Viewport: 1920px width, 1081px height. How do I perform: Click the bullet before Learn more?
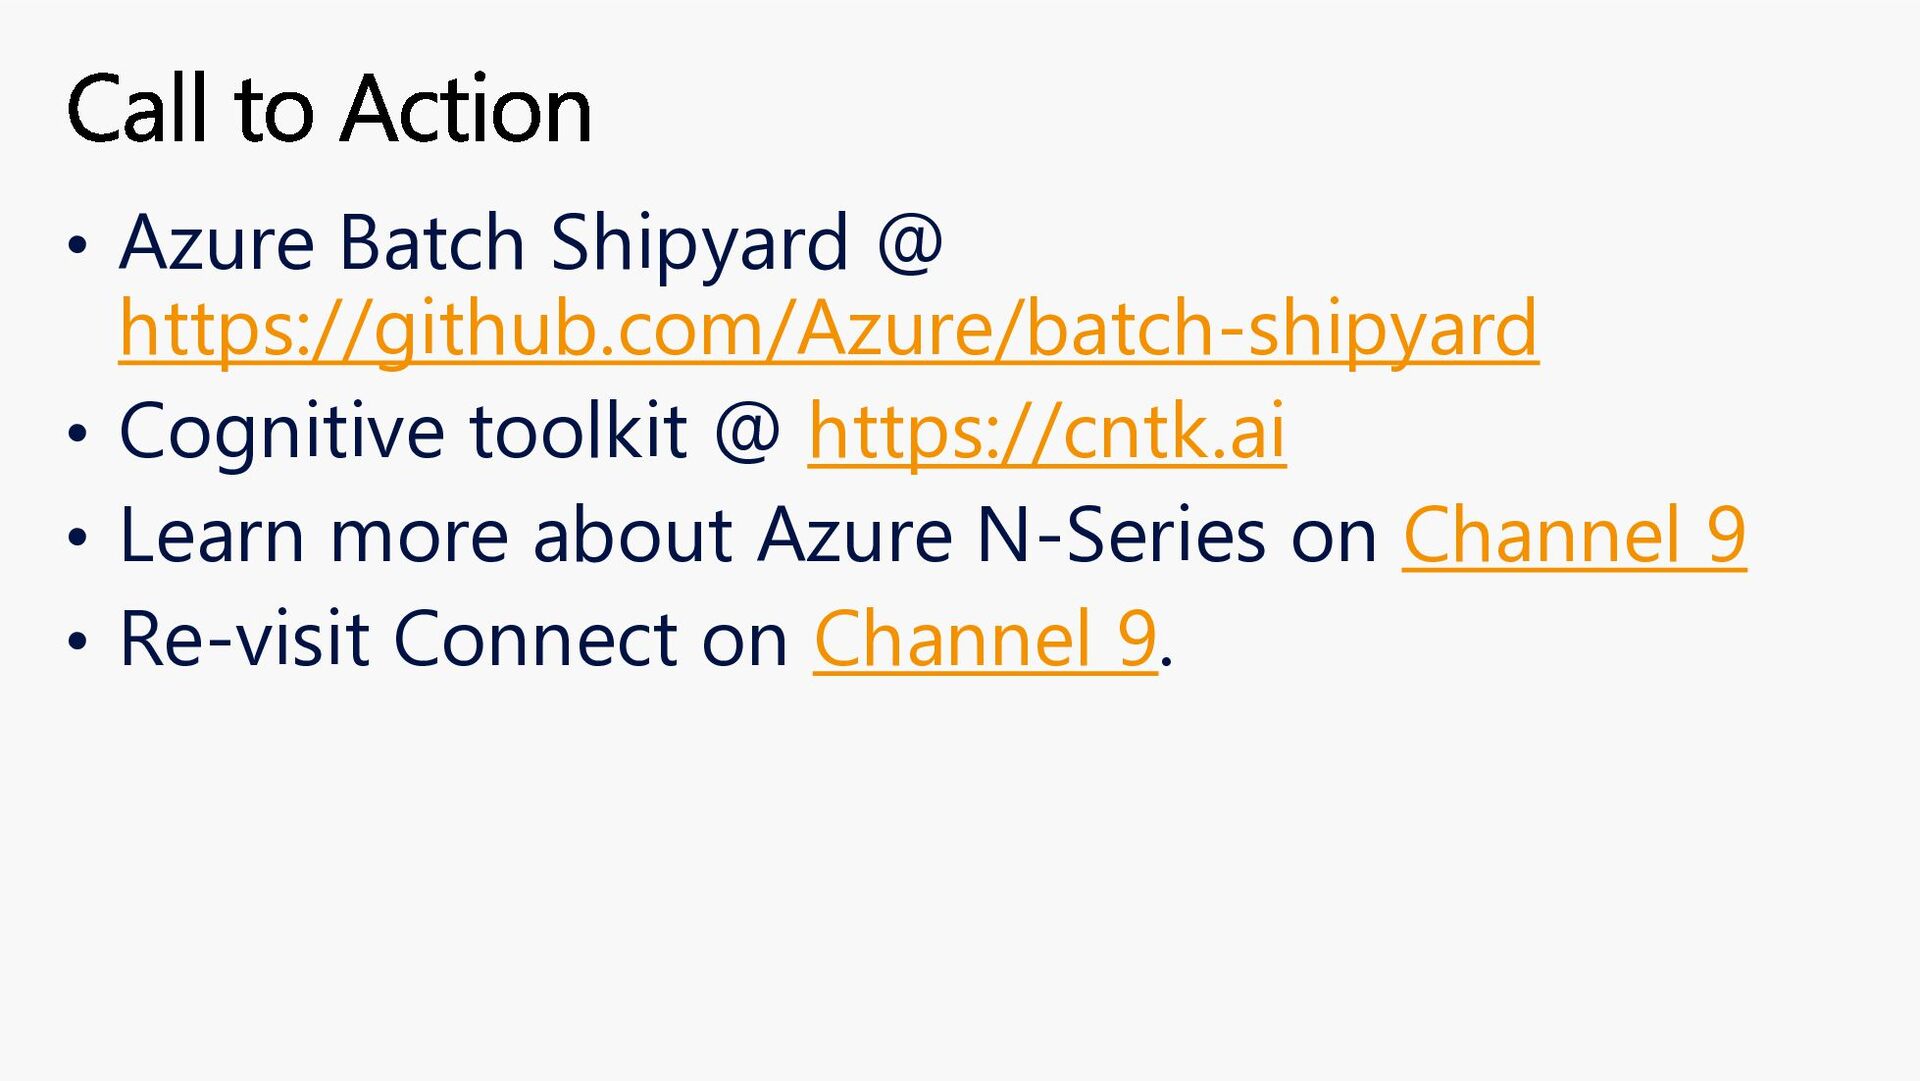pos(78,538)
